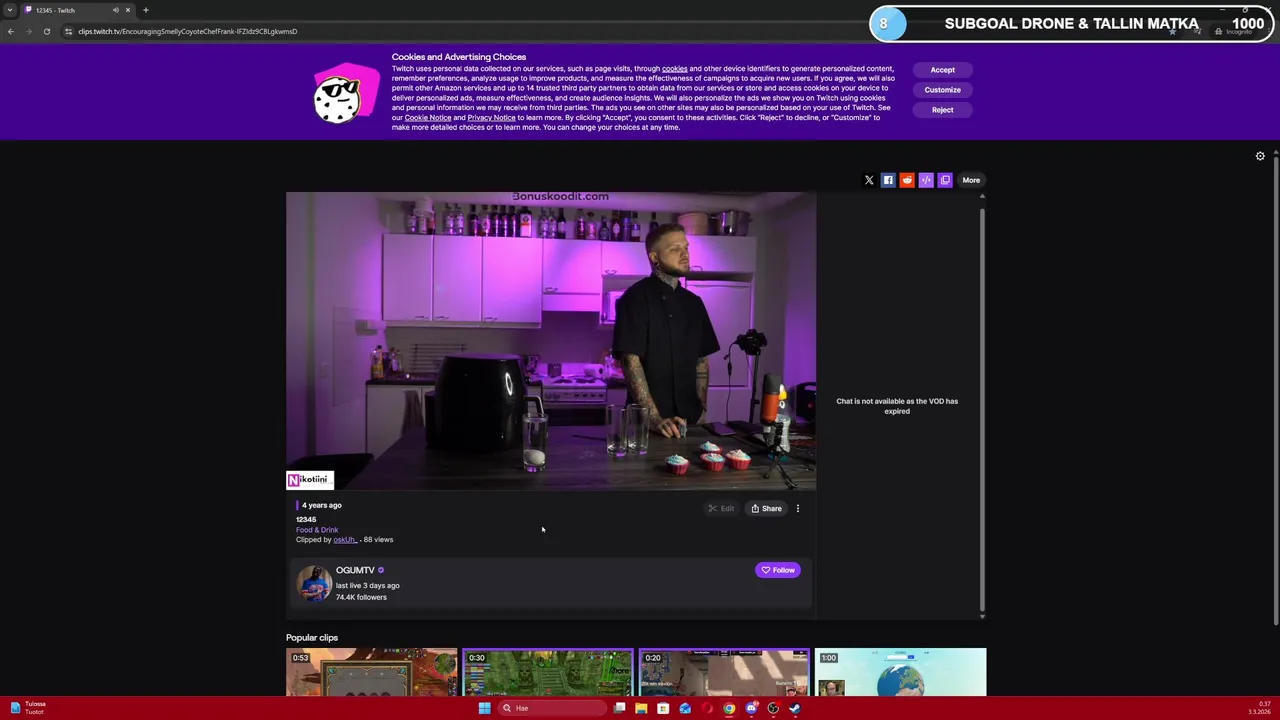1280x720 pixels.
Task: Click the Edit clip button
Action: coord(721,509)
